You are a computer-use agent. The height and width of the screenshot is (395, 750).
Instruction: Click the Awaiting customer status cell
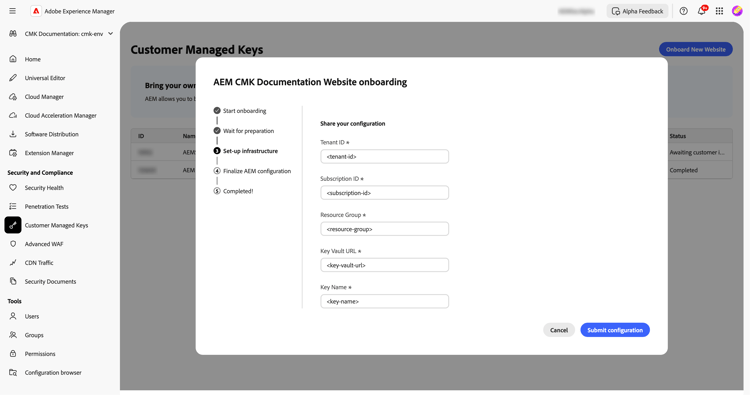697,152
